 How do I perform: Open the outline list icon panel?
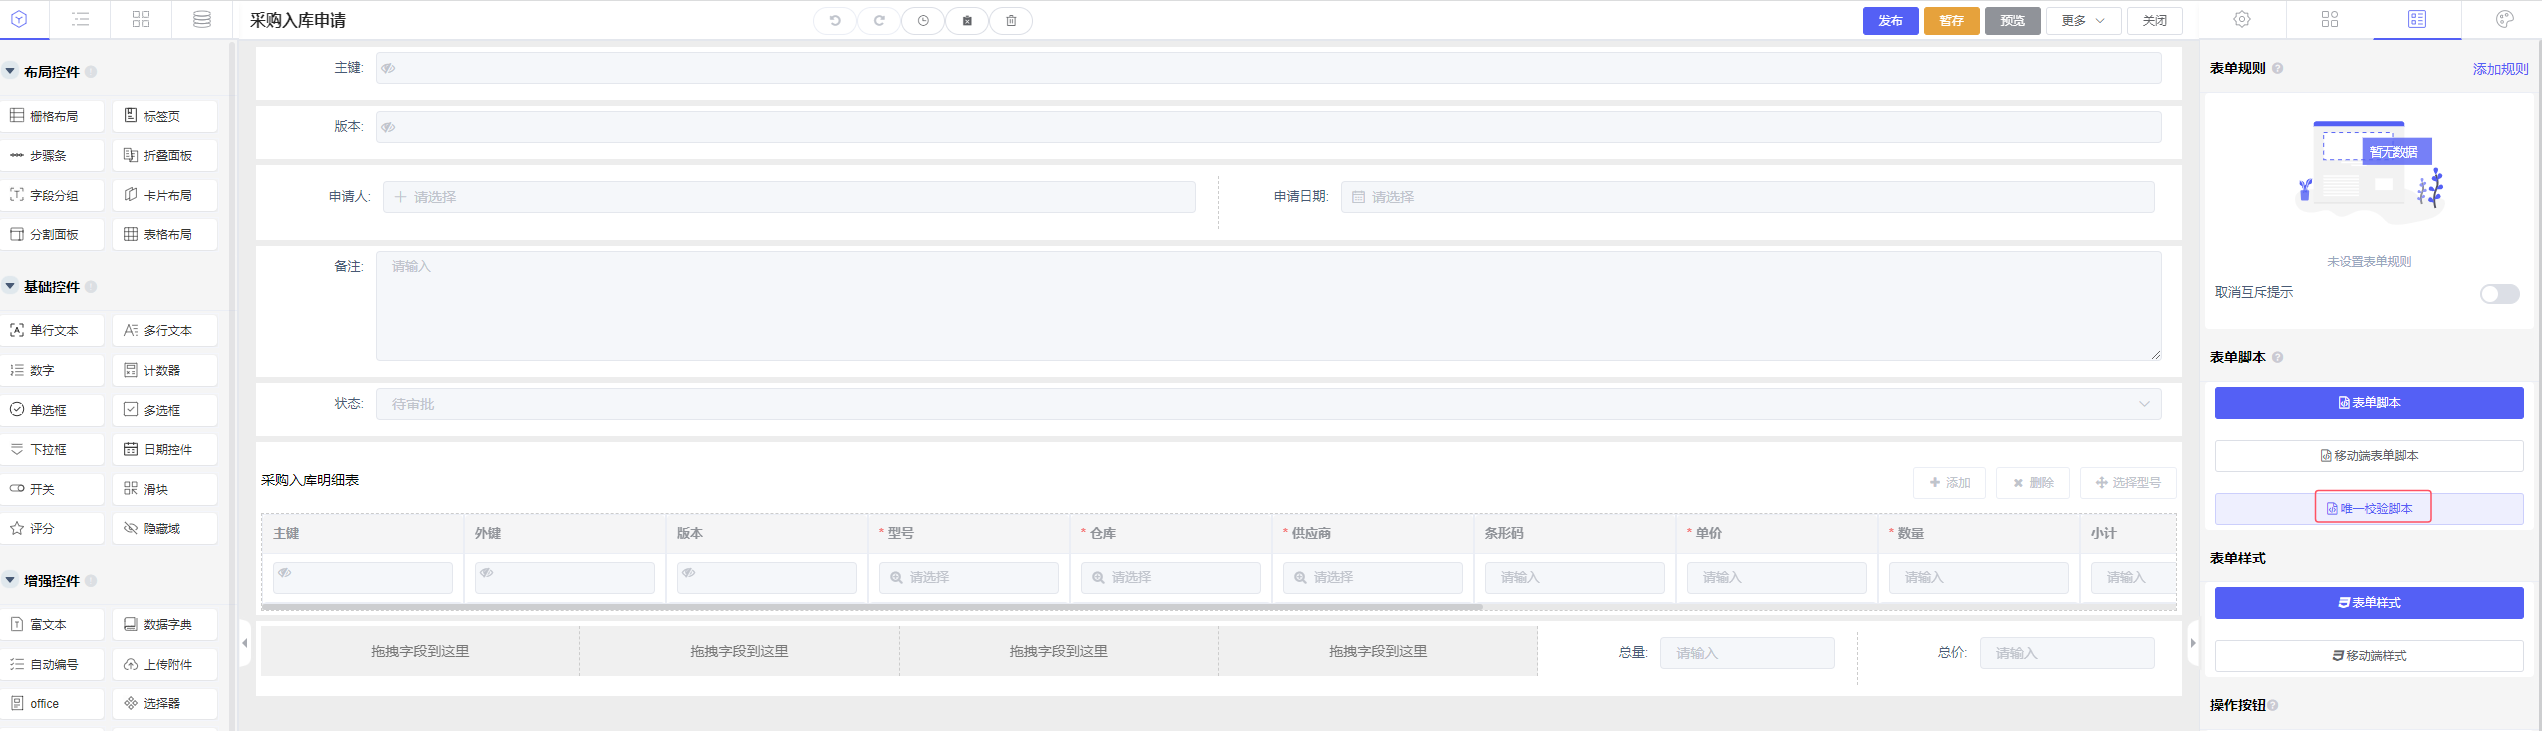tap(81, 20)
